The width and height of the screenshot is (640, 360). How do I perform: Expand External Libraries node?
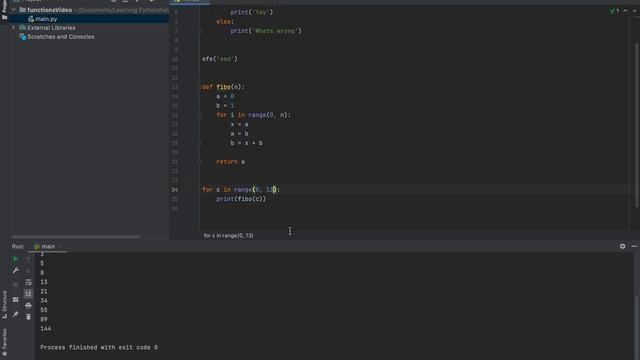13,28
